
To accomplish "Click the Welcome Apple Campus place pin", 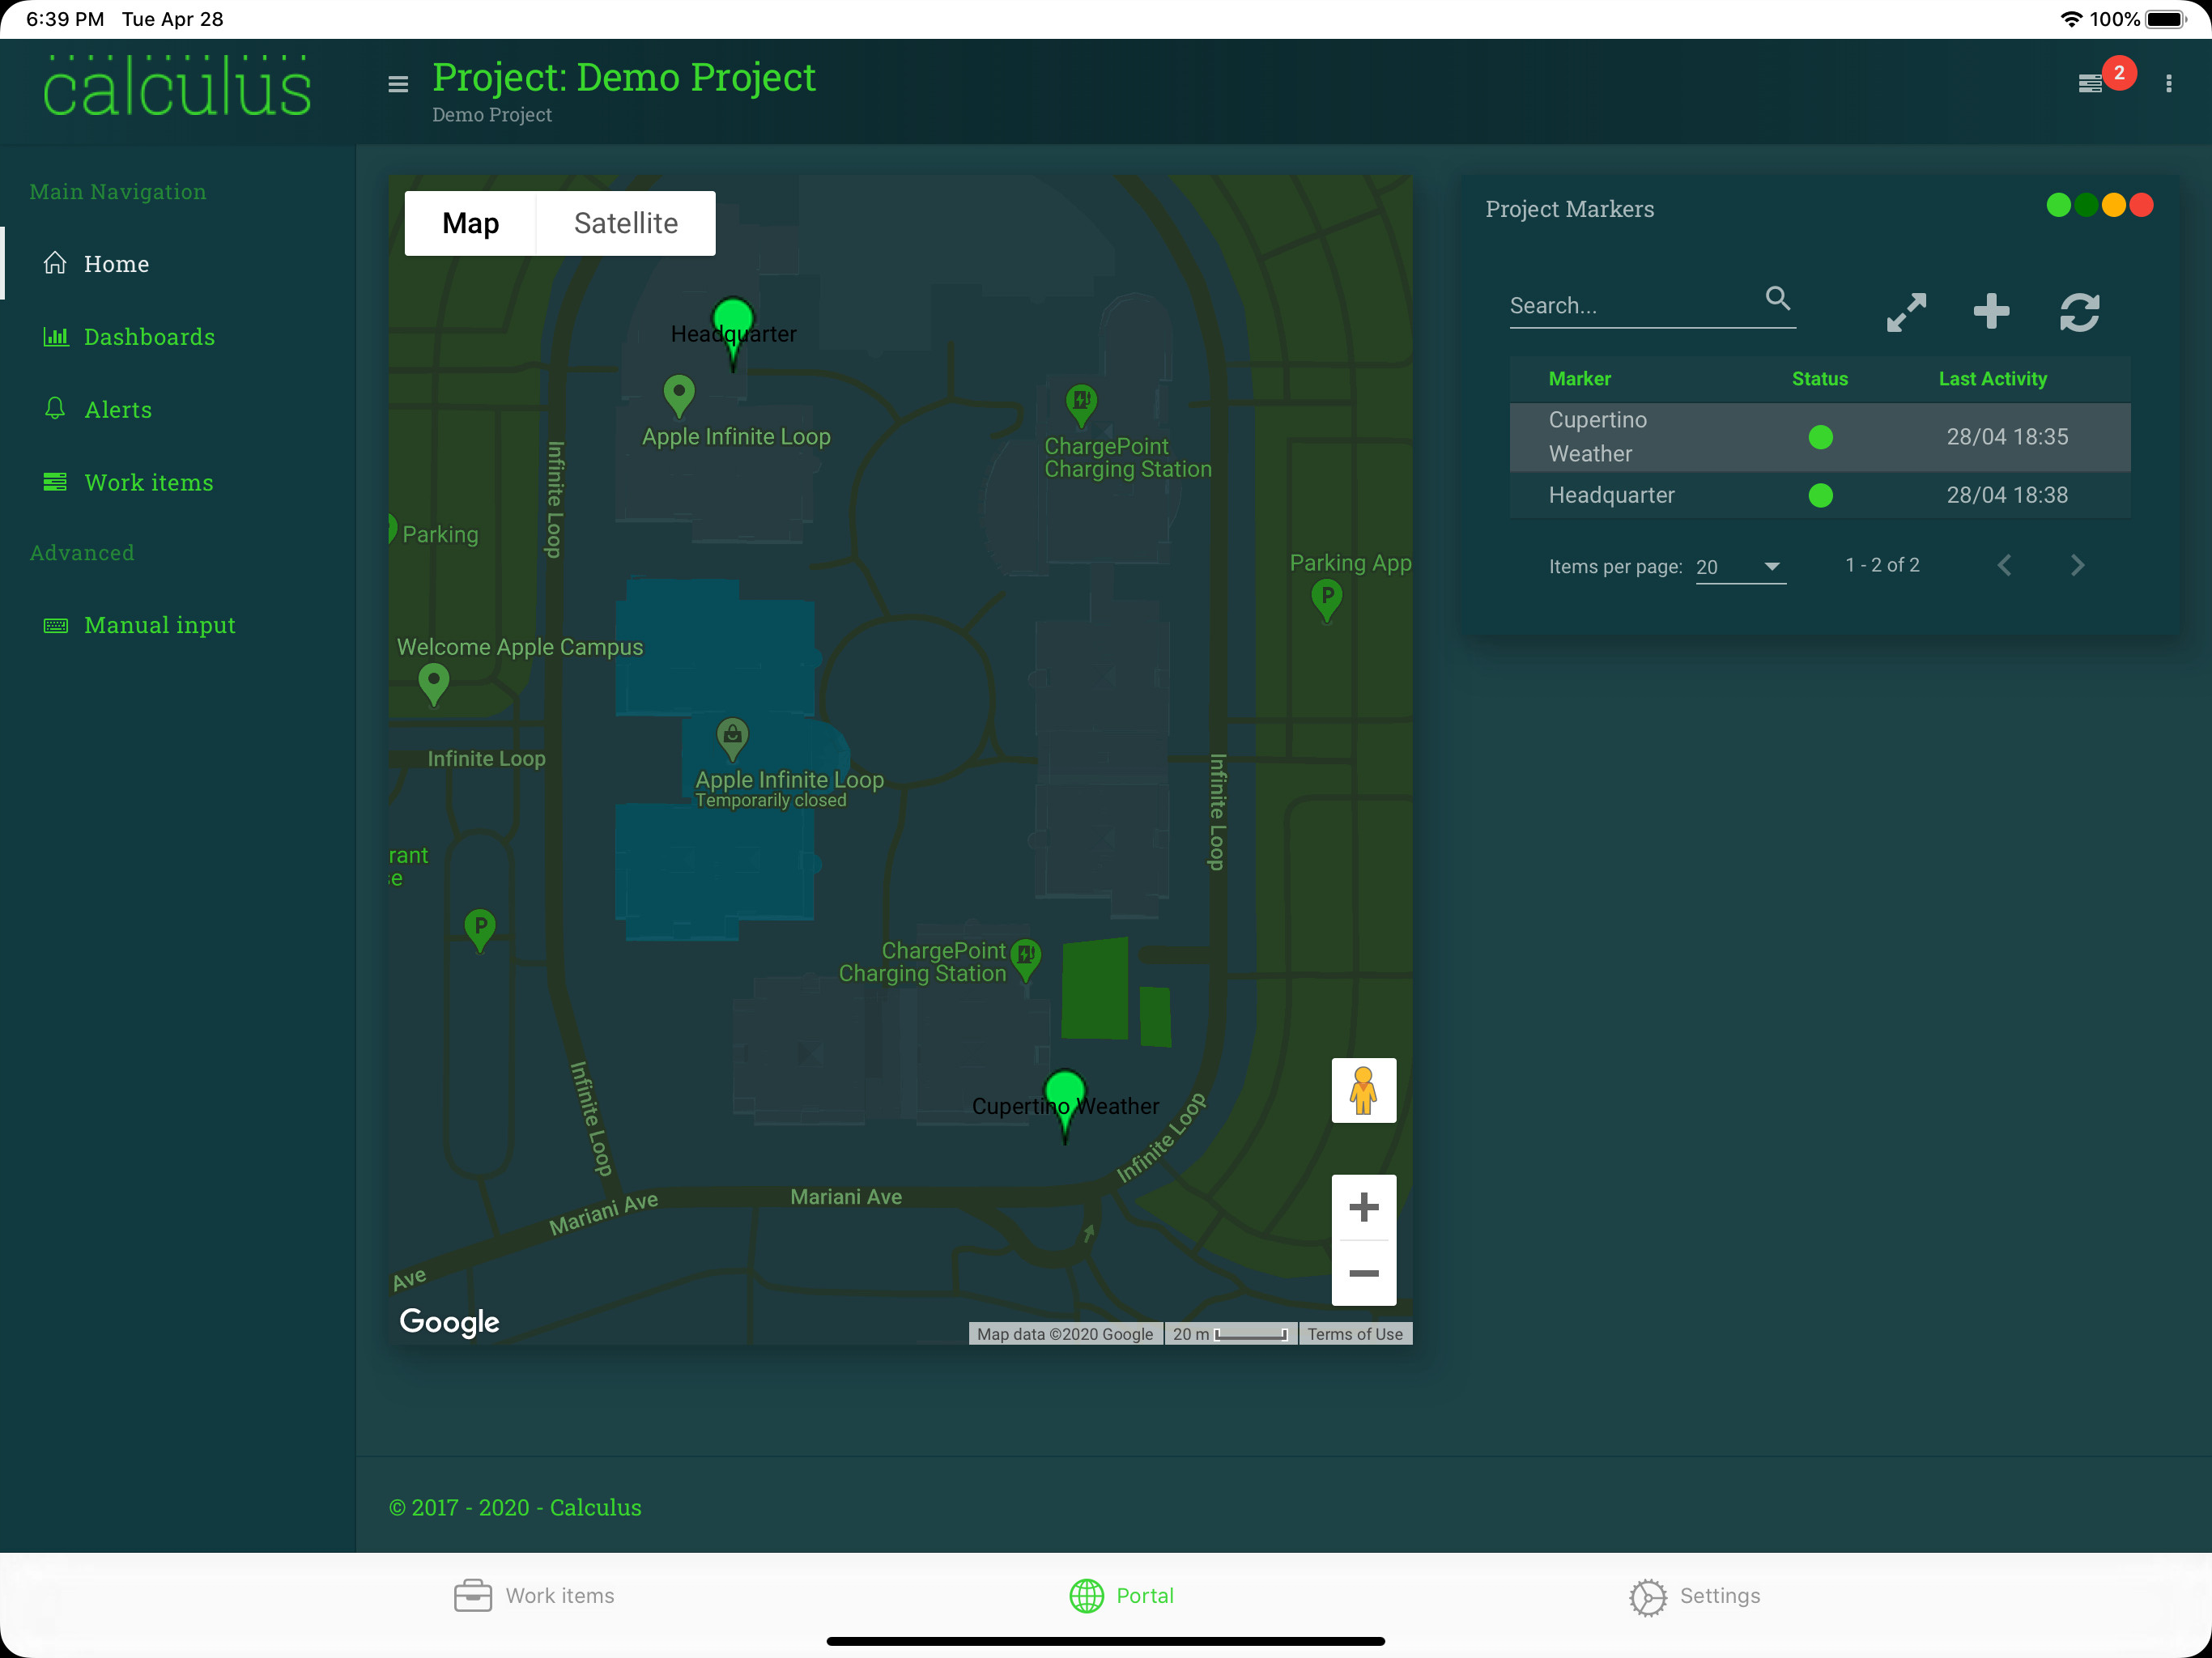I will point(433,685).
